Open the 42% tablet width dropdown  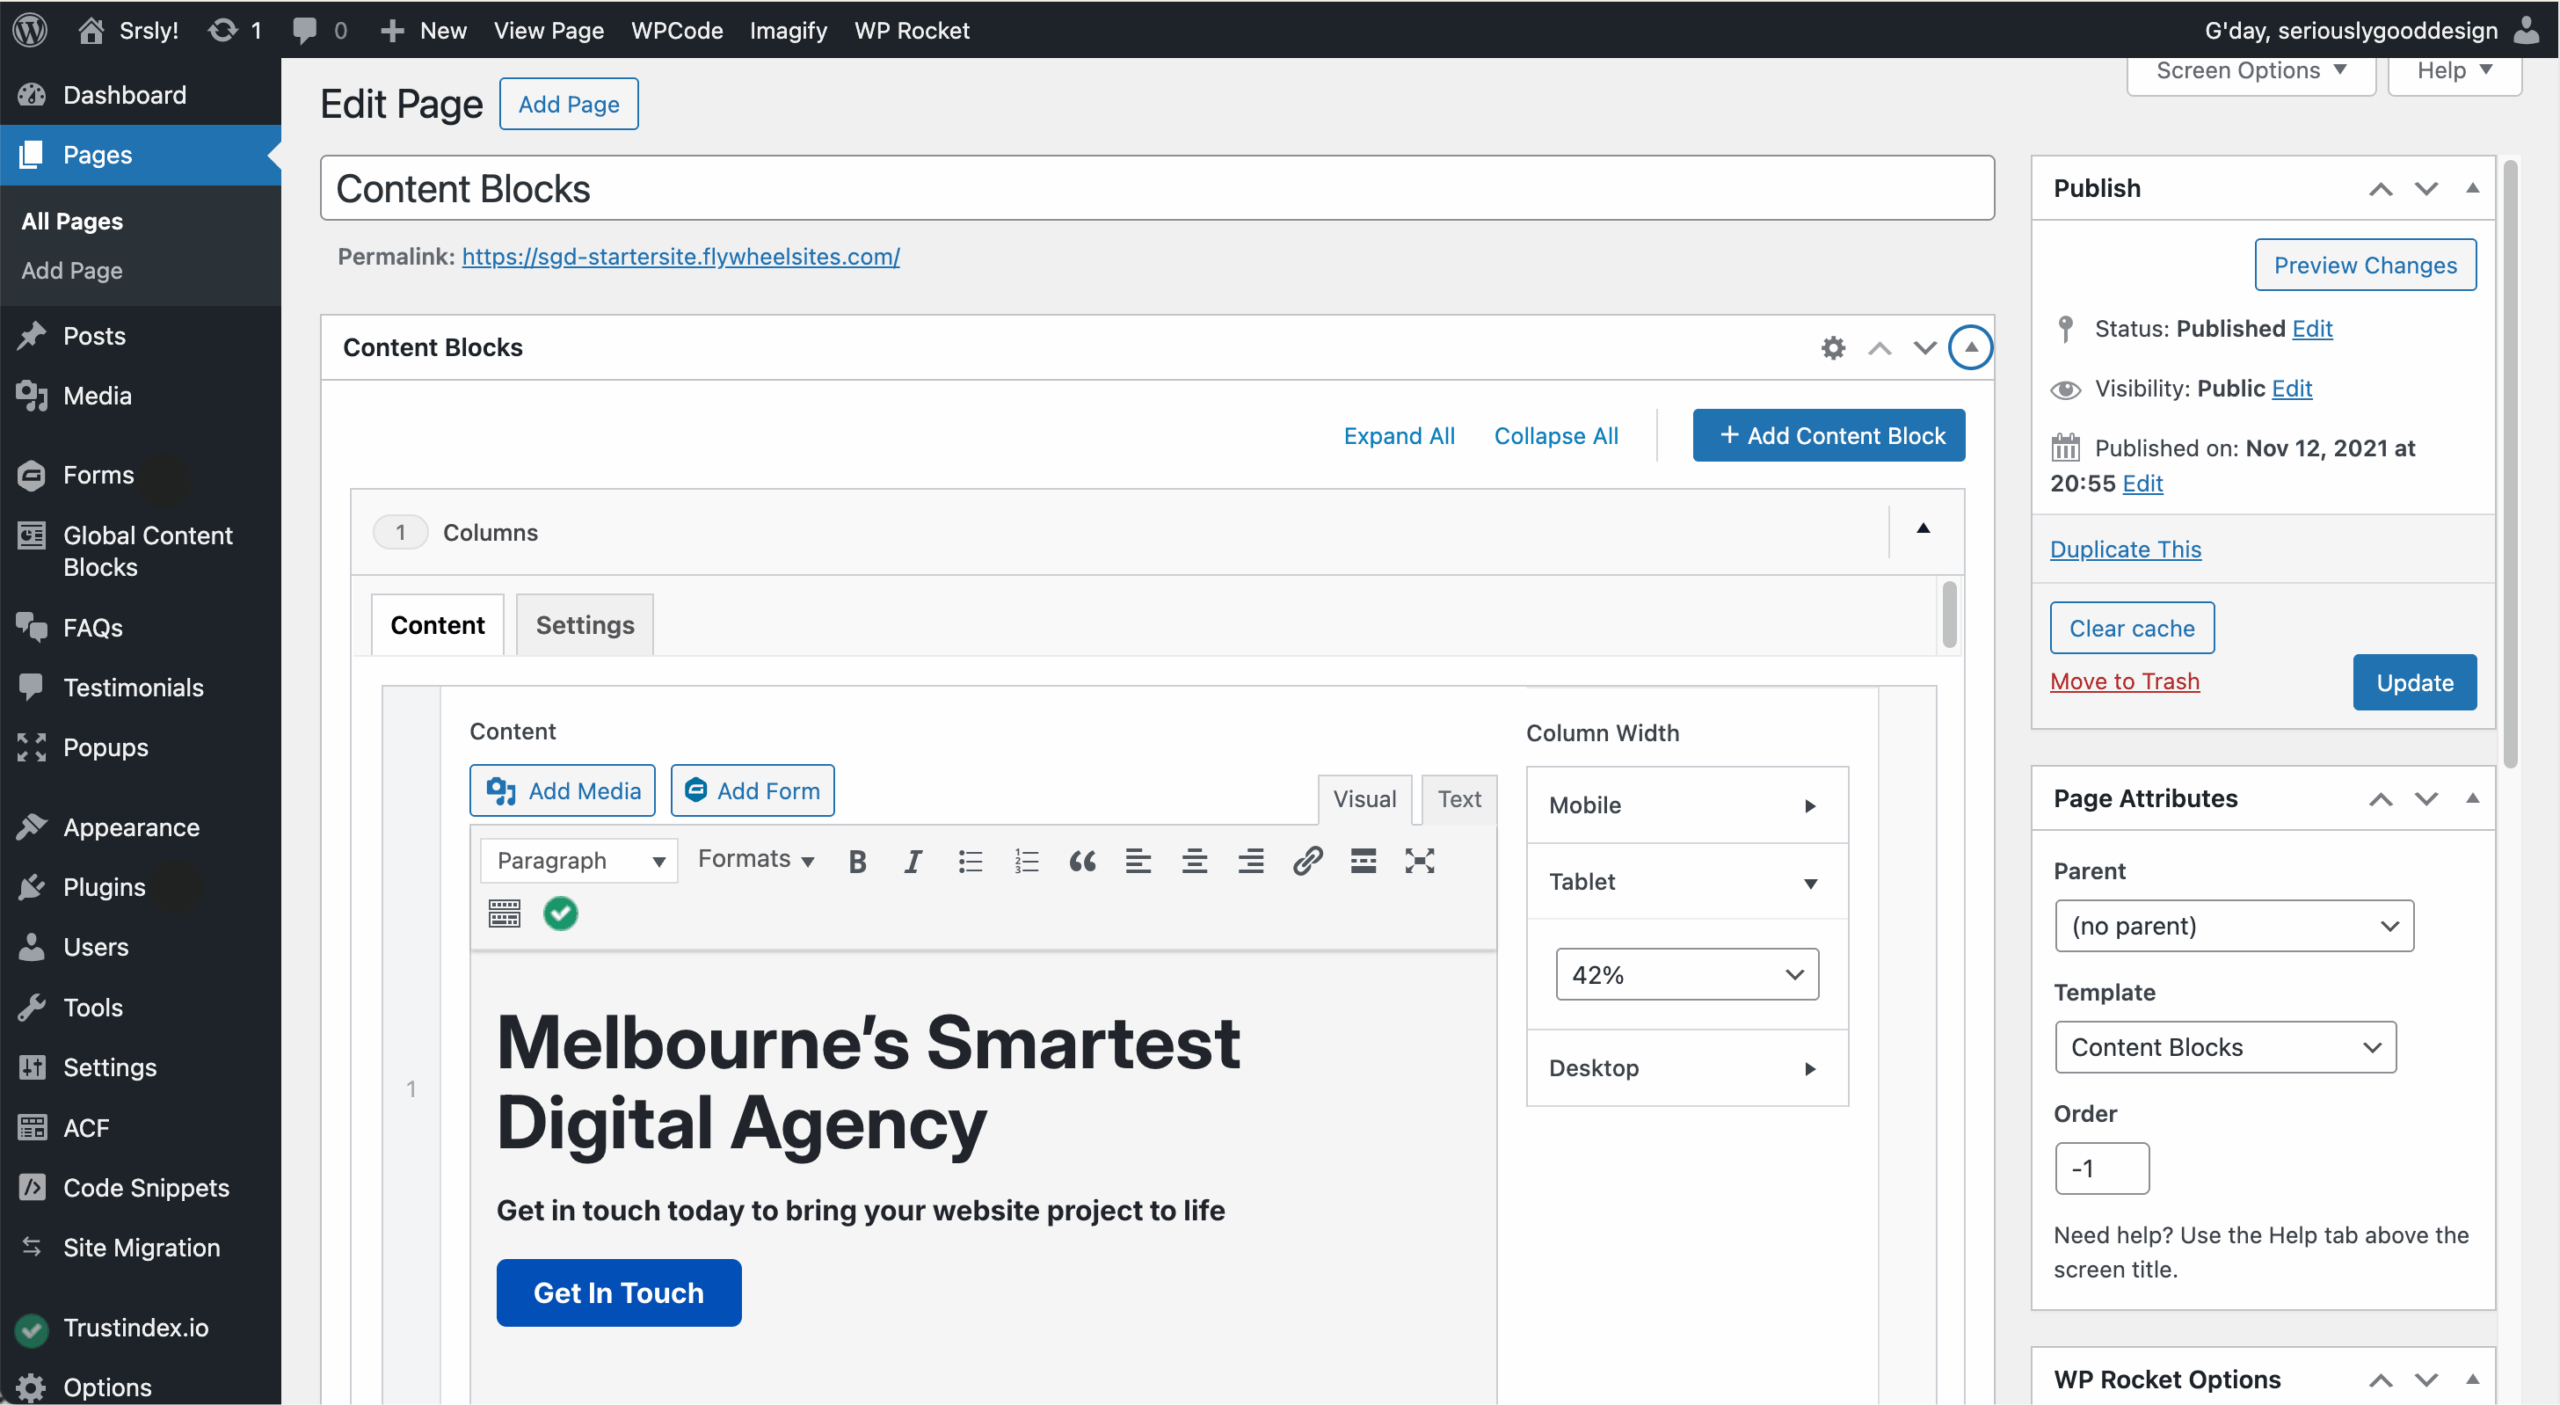(x=1687, y=974)
